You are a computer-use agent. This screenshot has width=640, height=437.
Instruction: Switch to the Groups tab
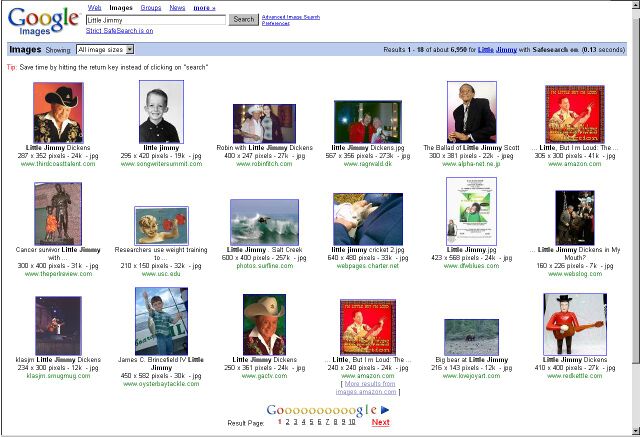pyautogui.click(x=151, y=7)
